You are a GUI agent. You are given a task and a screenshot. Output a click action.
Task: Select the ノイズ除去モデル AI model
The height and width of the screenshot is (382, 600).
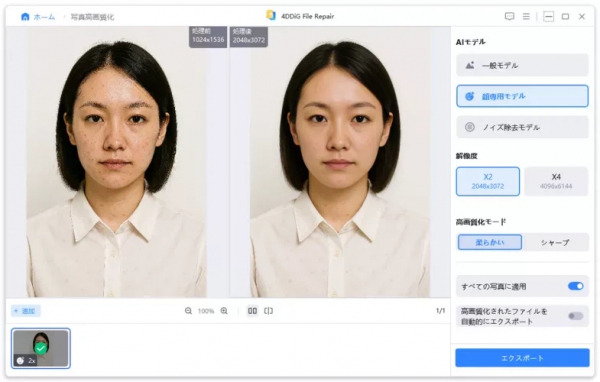pyautogui.click(x=522, y=127)
